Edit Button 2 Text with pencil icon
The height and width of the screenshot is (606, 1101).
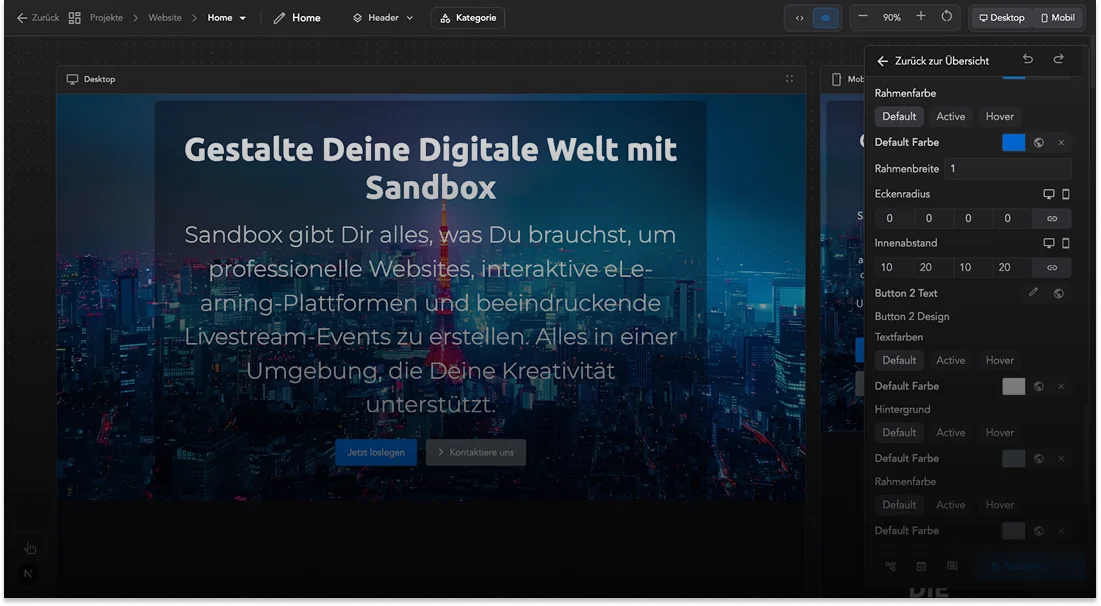pos(1034,292)
